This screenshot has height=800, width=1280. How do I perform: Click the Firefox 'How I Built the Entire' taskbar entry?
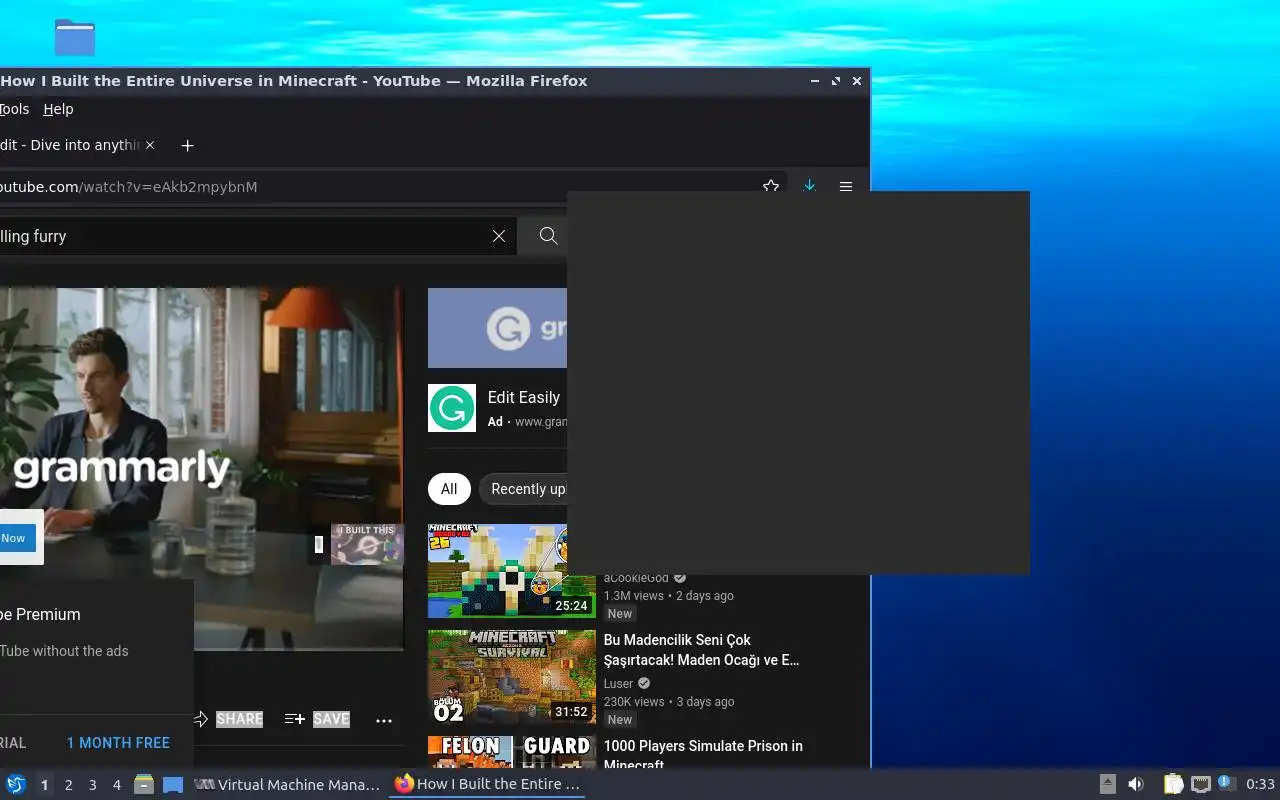pos(487,784)
